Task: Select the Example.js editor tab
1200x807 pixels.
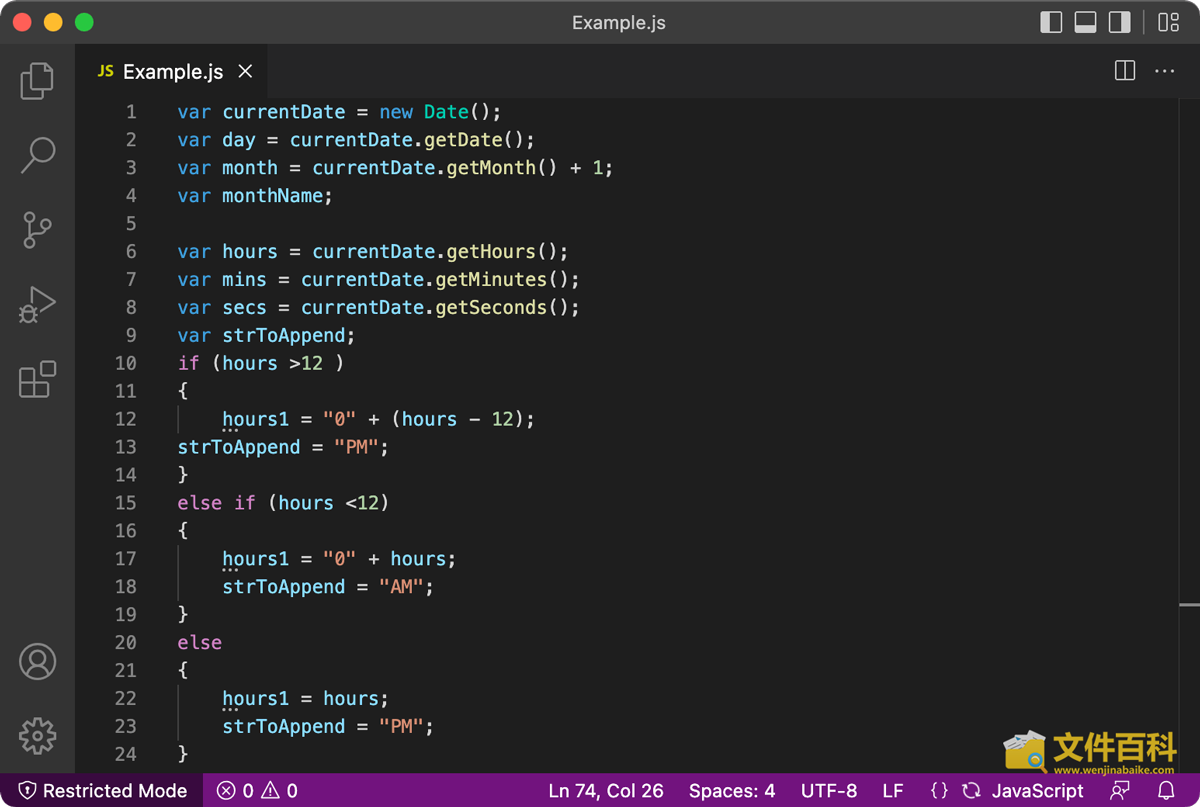Action: (x=172, y=72)
